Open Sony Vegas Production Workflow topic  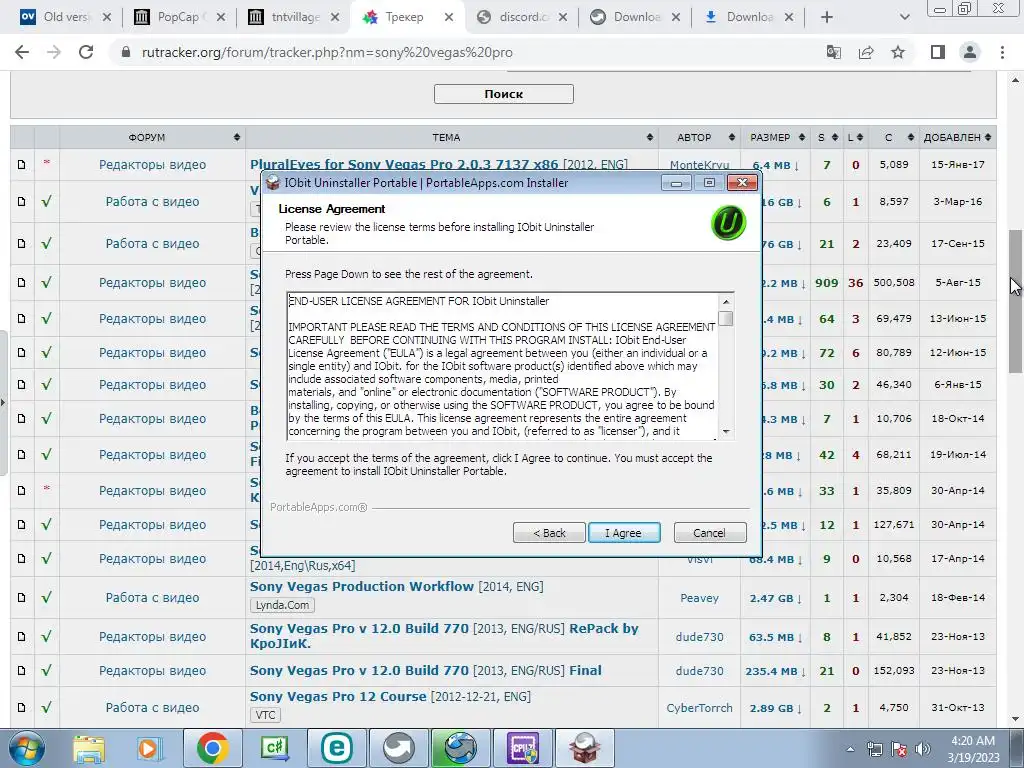pos(362,586)
